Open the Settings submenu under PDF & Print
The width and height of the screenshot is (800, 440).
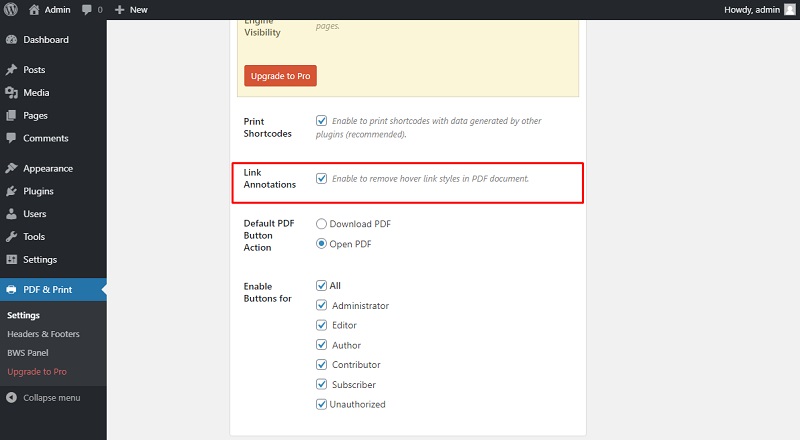(x=23, y=315)
